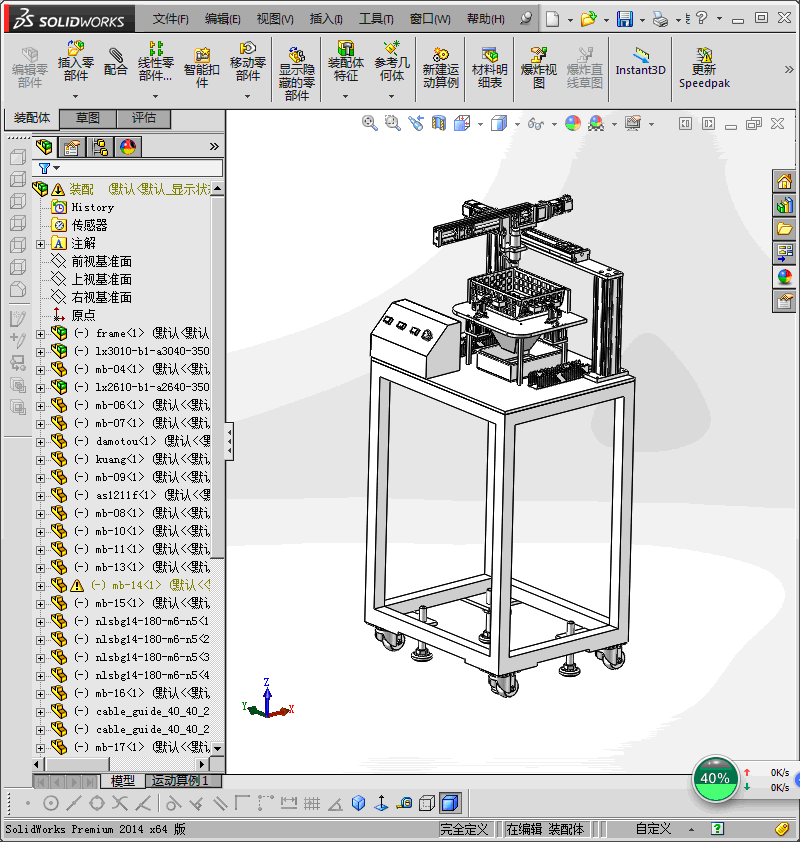
Task: Open Hide/Show Items glasses icon
Action: pos(535,124)
